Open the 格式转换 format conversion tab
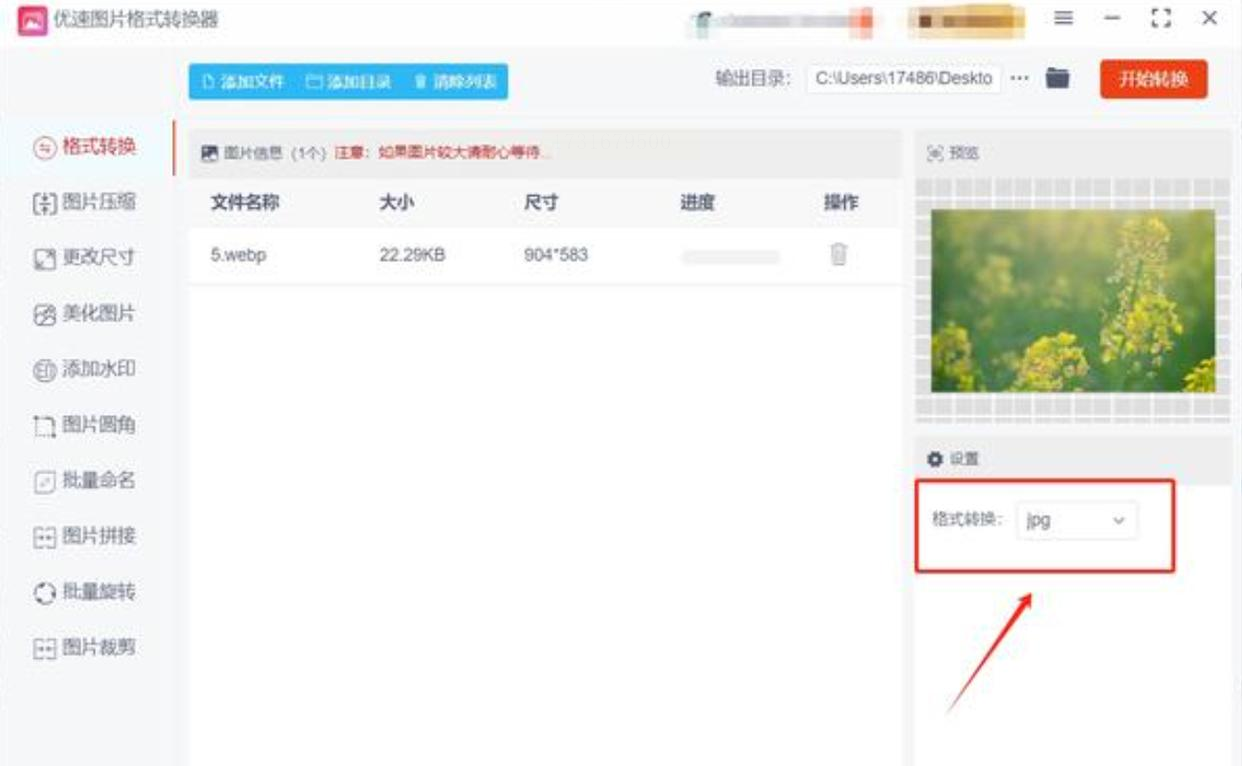This screenshot has height=766, width=1242. tap(86, 147)
